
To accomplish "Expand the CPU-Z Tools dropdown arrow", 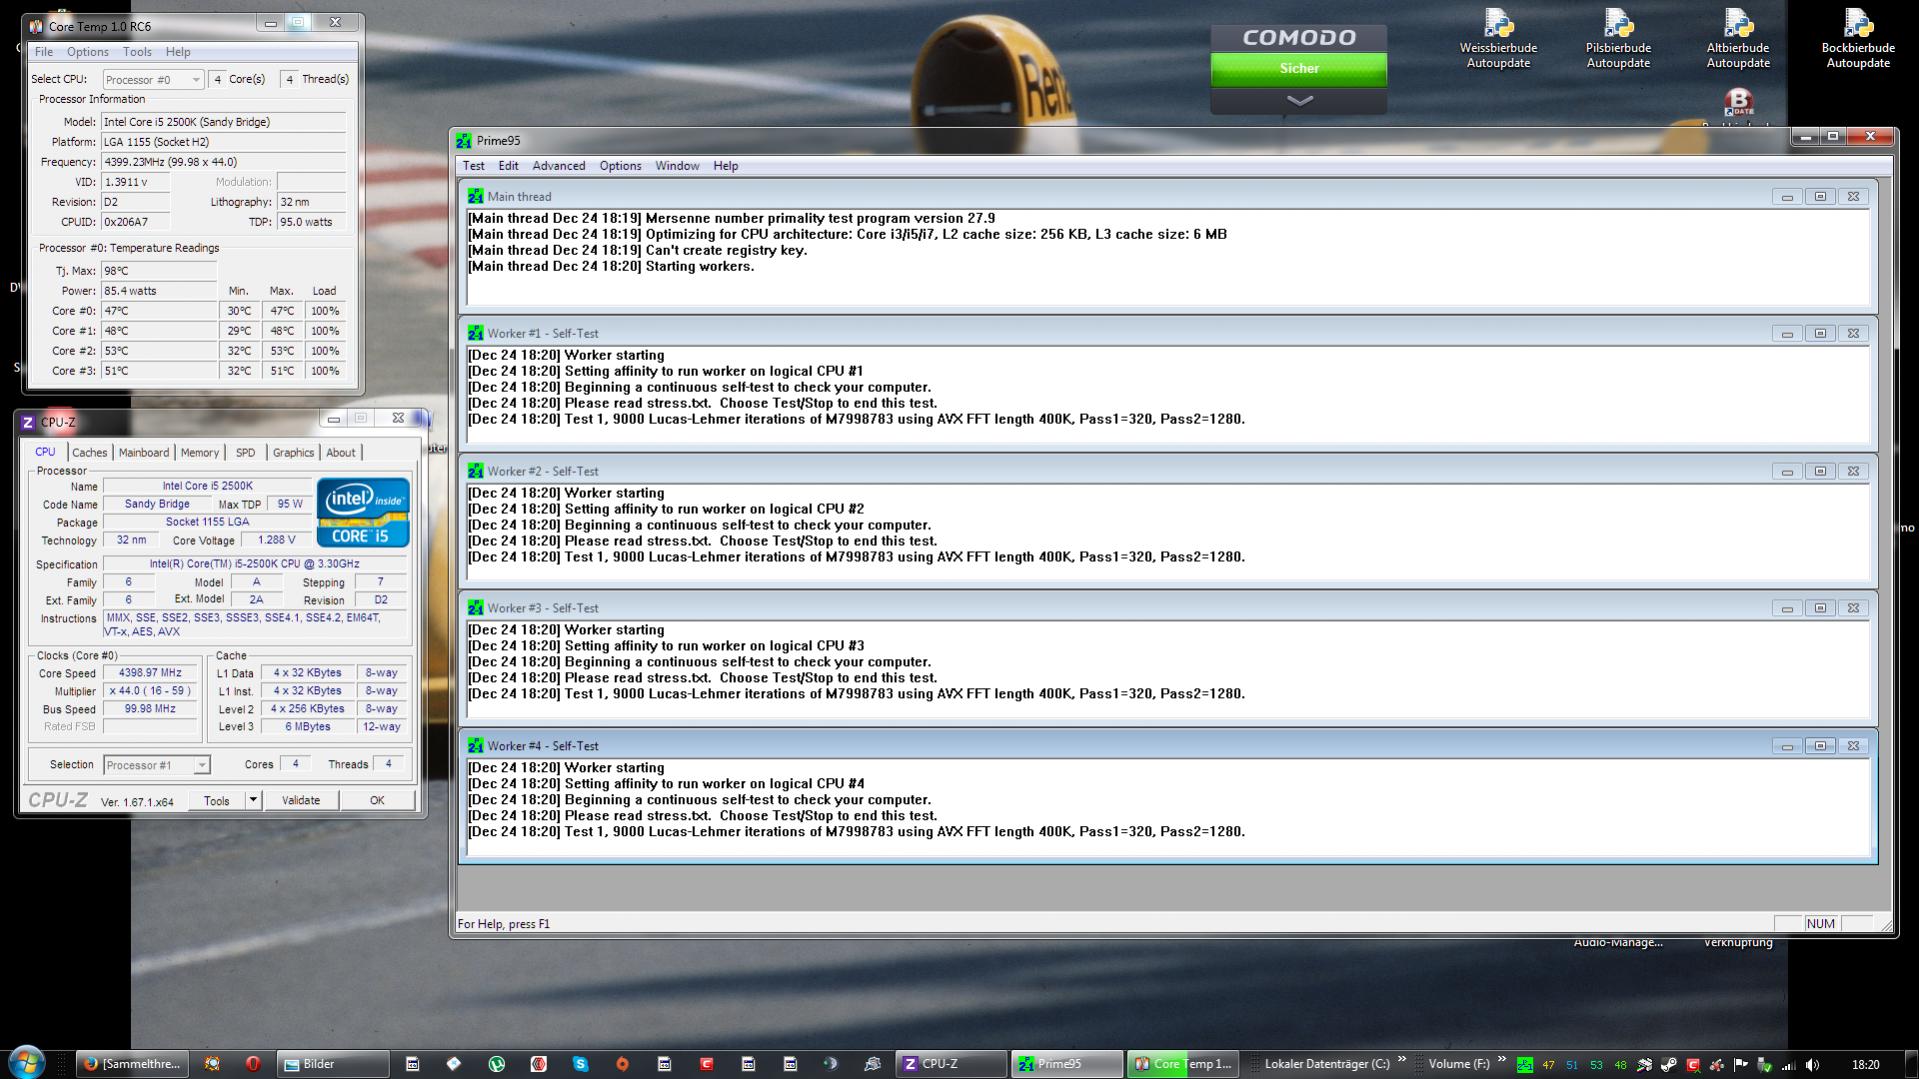I will [253, 800].
